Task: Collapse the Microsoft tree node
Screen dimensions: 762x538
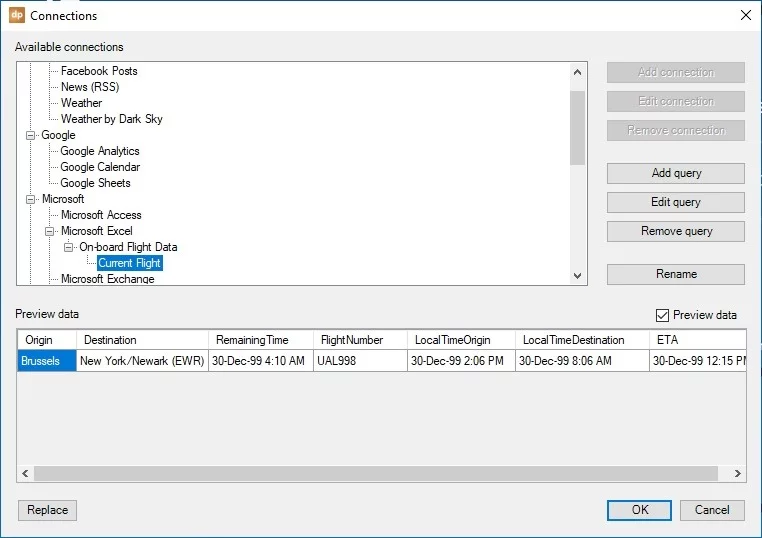Action: pyautogui.click(x=31, y=199)
